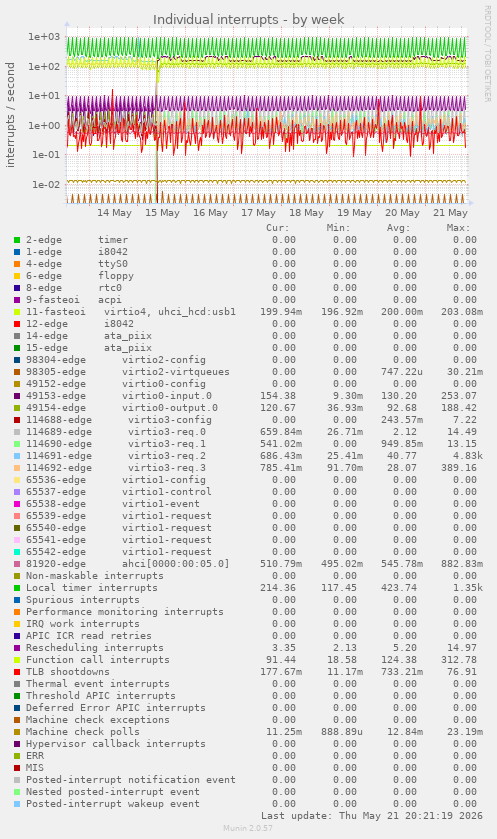This screenshot has width=497, height=839.
Task: Click the light blue swatch for virtio3-req.2
Action: click(x=17, y=456)
